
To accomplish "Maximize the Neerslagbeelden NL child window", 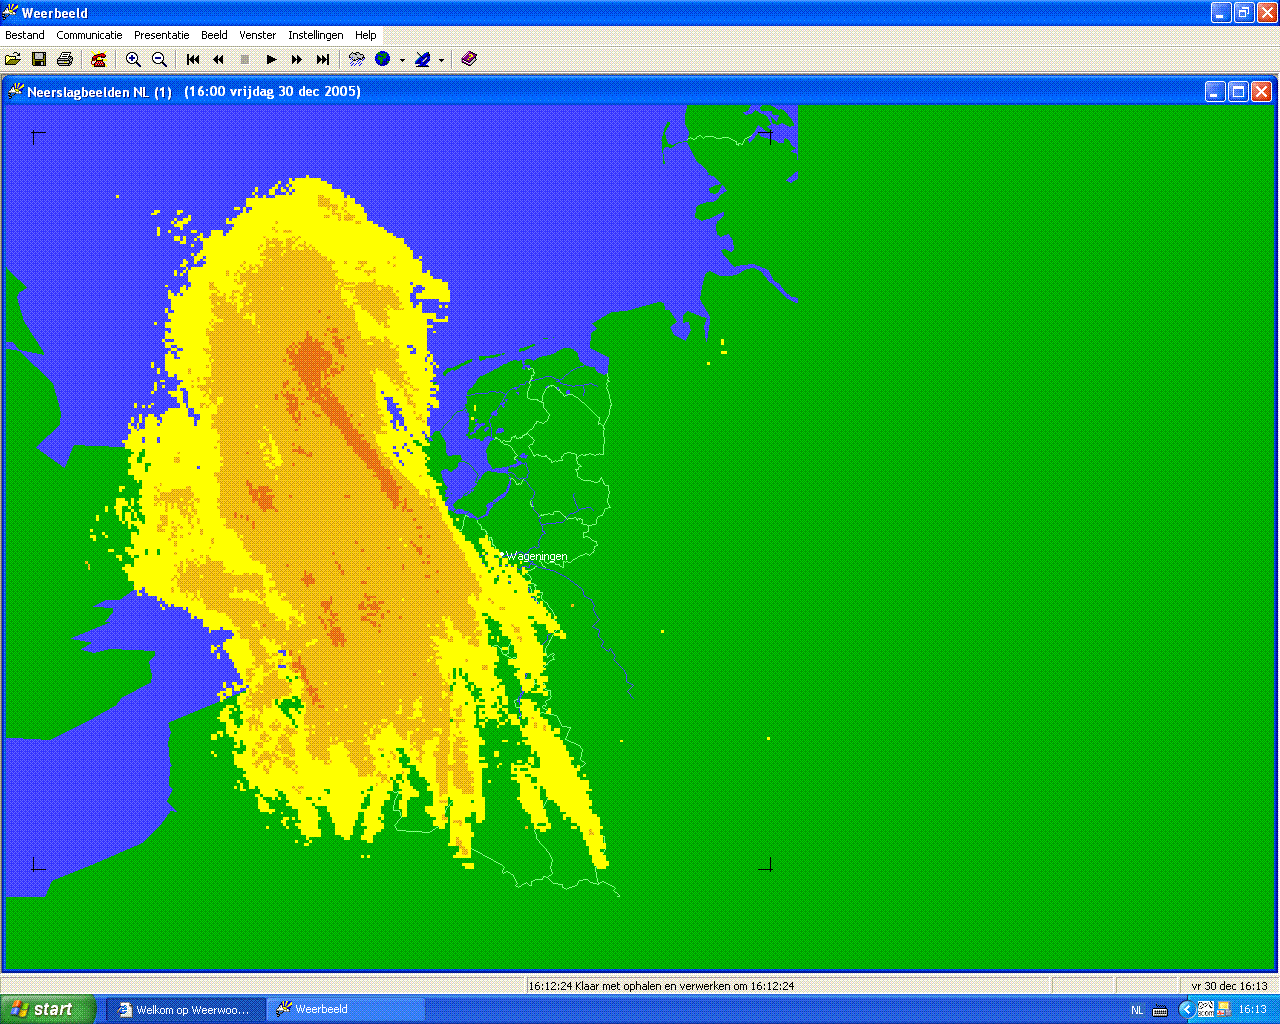I will tap(1238, 92).
